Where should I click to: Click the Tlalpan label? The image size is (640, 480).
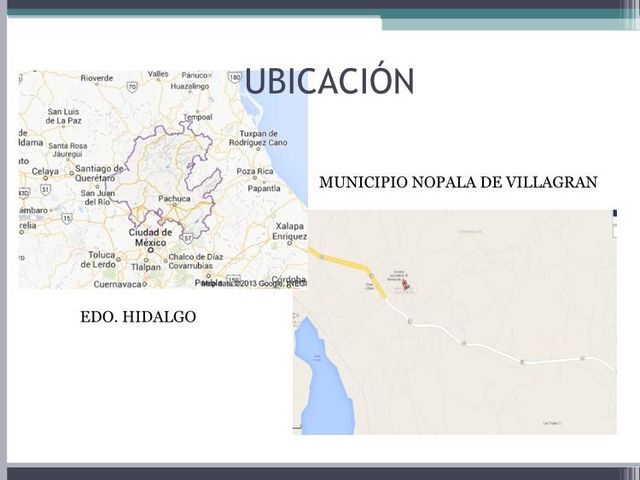(x=146, y=267)
